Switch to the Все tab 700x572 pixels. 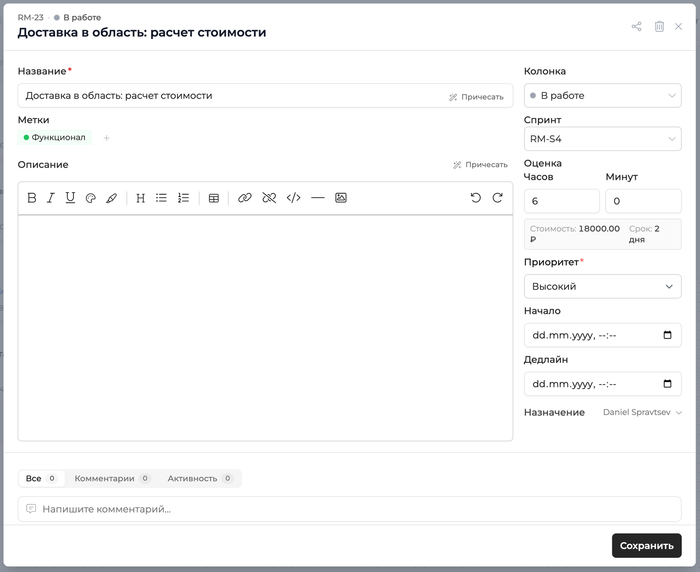coord(41,478)
